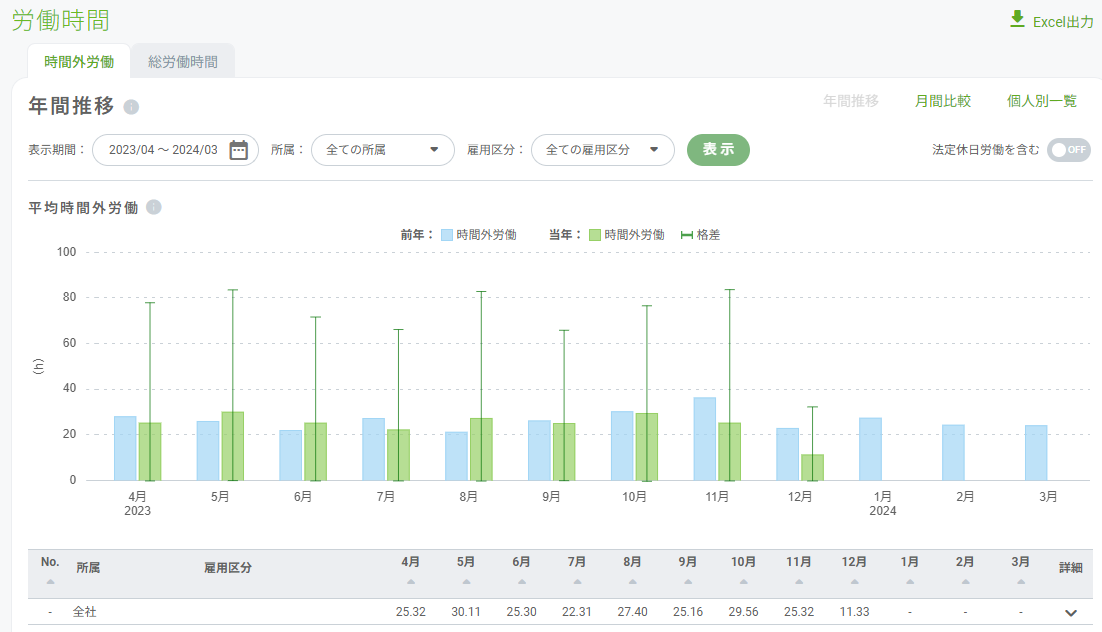This screenshot has width=1102, height=632.
Task: Click the green 当年 時間外労働 legend swatch
Action: point(594,235)
